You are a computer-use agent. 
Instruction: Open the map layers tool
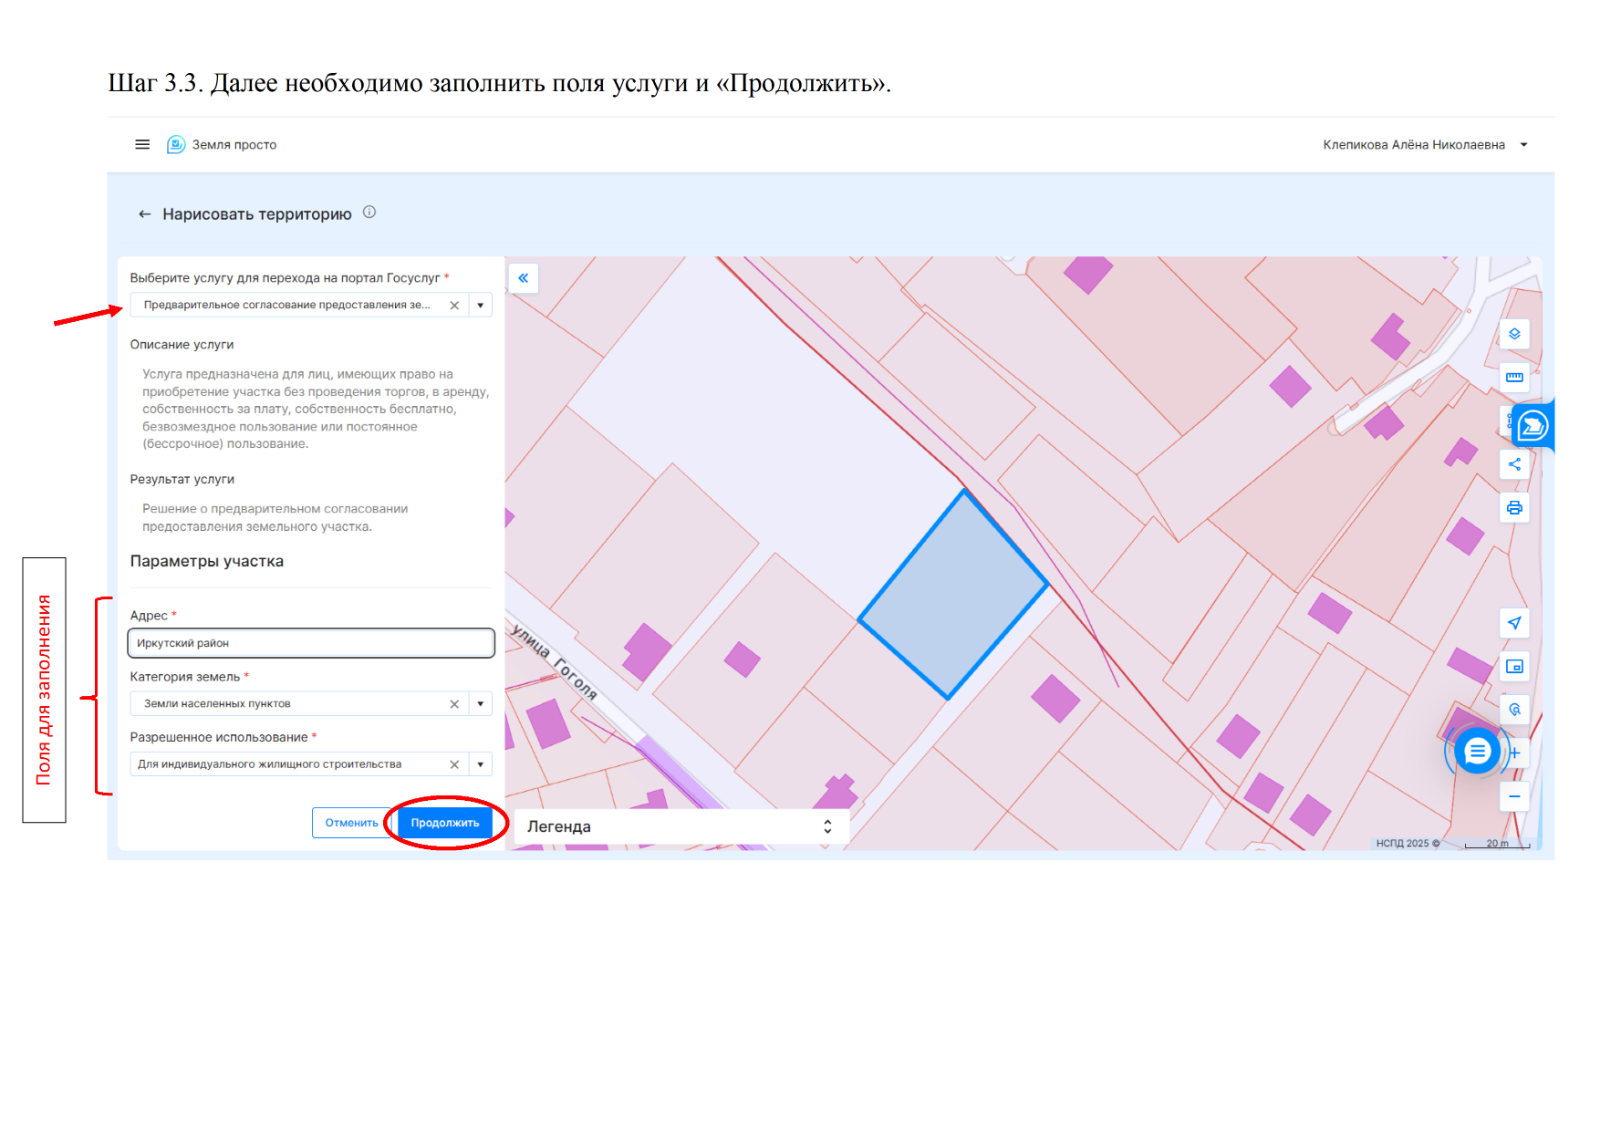click(1514, 334)
